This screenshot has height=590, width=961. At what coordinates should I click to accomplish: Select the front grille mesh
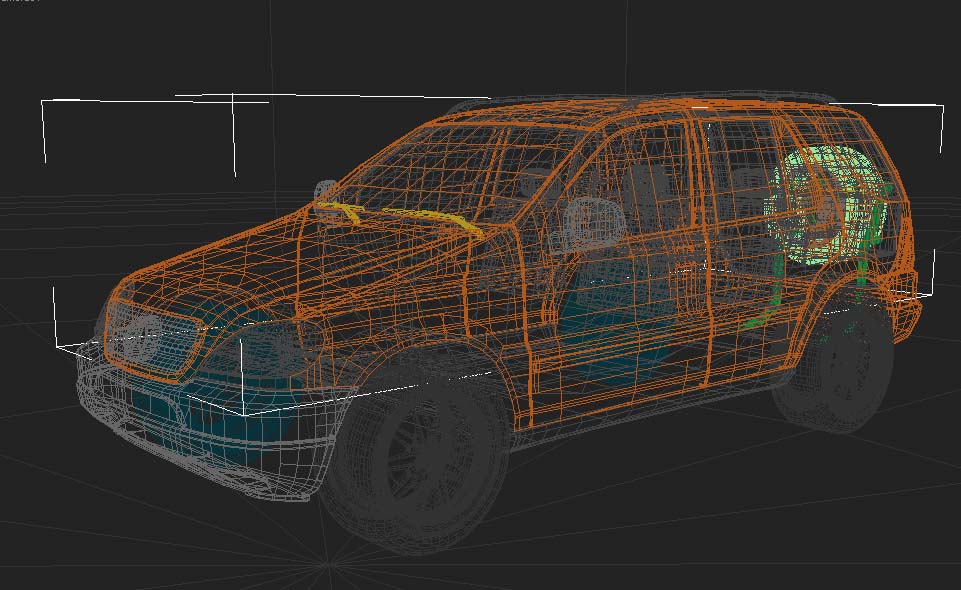click(152, 342)
